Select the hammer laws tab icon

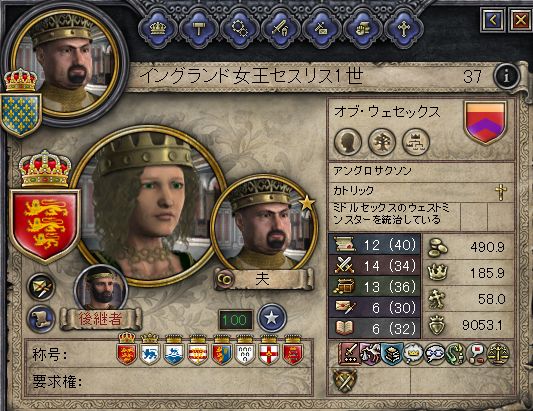pos(199,29)
